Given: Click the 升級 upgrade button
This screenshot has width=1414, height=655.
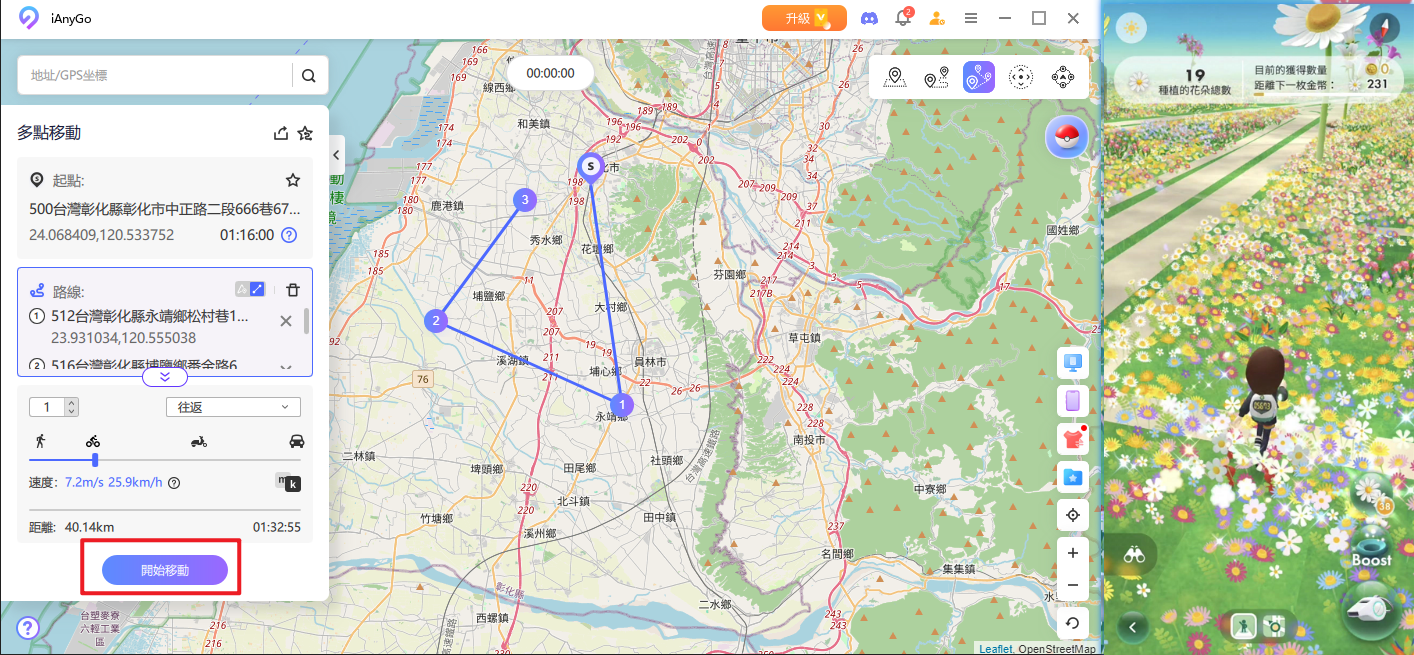Looking at the screenshot, I should point(804,18).
